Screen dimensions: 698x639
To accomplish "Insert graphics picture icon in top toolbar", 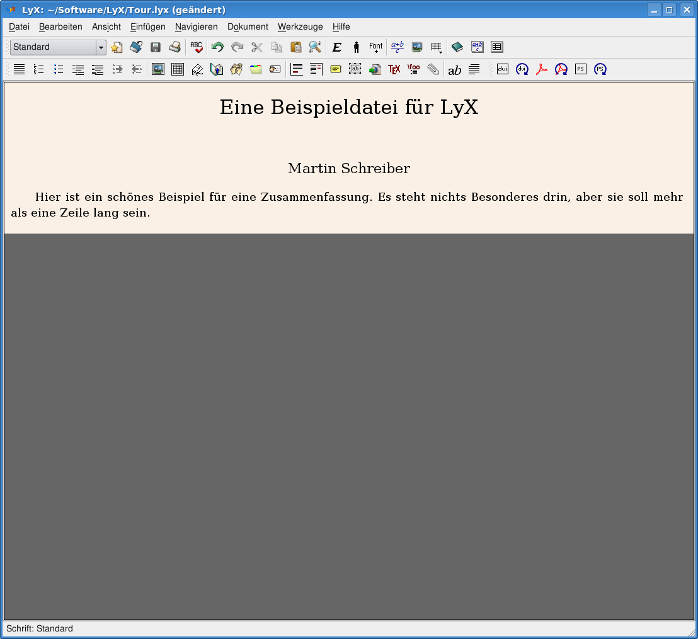I will click(x=417, y=47).
